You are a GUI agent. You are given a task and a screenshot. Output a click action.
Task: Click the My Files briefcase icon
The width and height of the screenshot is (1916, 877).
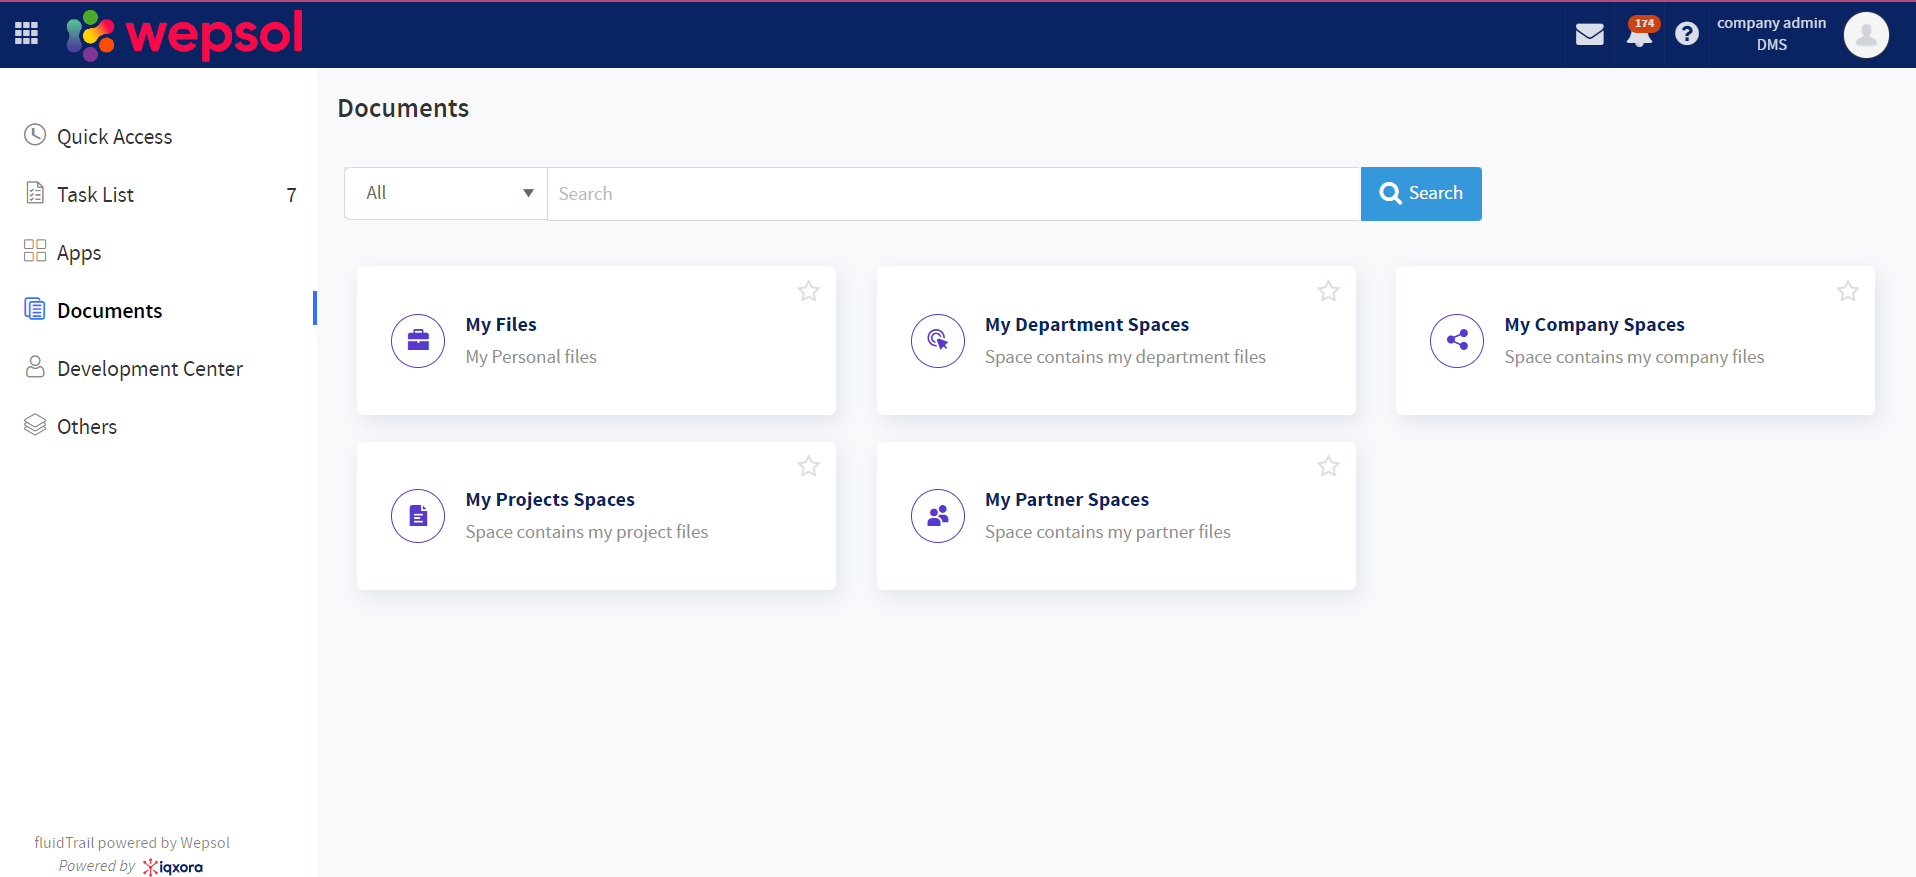tap(418, 341)
